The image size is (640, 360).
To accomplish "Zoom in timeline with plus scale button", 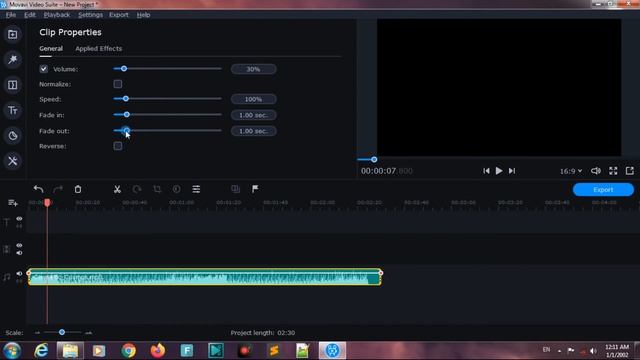I will 88,333.
